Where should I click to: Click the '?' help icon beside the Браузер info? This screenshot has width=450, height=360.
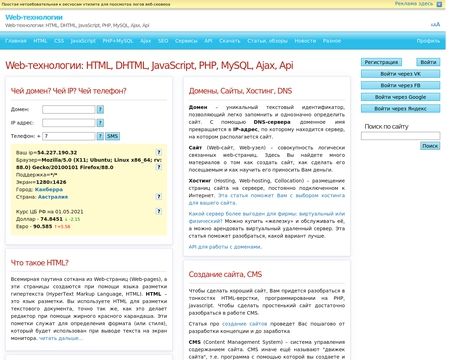[159, 167]
